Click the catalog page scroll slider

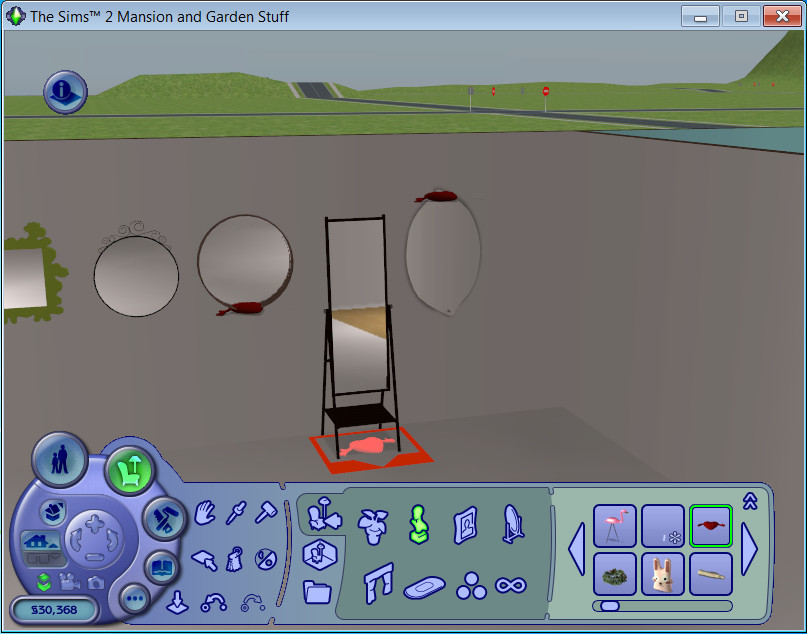click(610, 605)
